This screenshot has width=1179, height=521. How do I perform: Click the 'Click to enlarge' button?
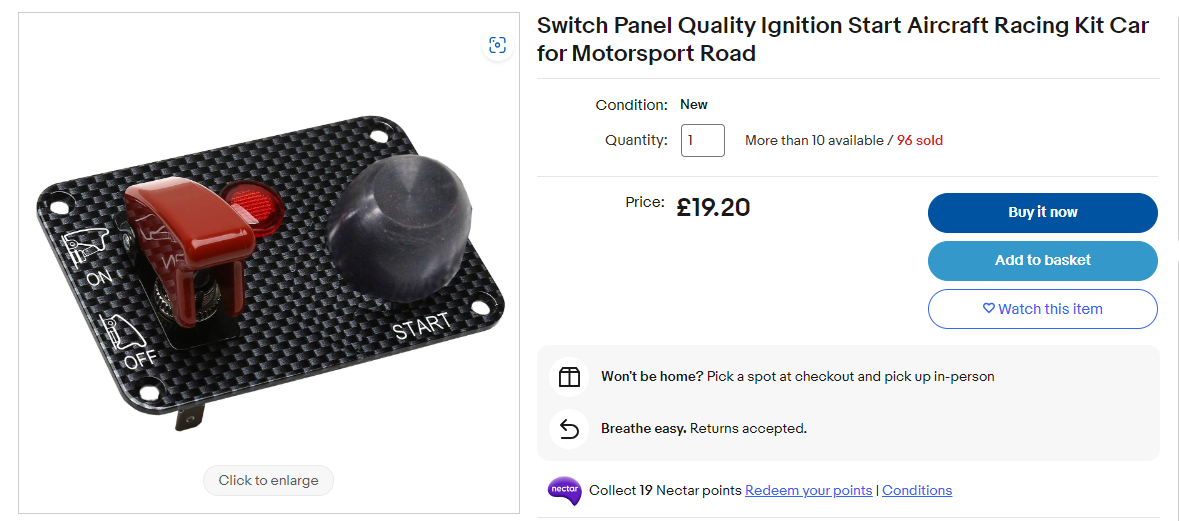click(268, 480)
